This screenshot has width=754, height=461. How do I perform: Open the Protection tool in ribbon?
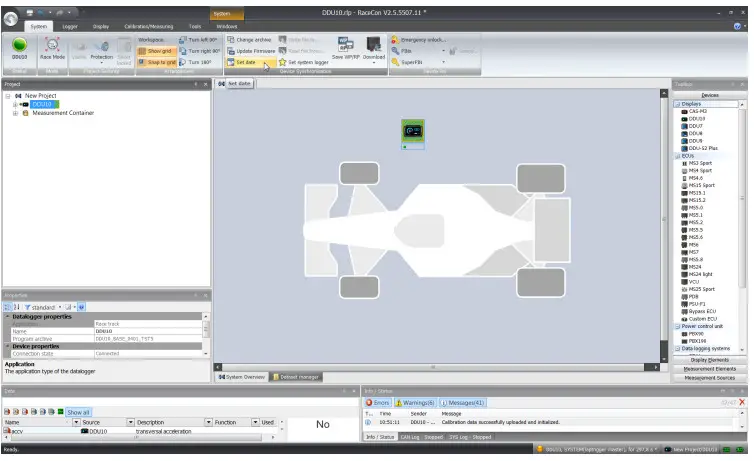pos(101,50)
